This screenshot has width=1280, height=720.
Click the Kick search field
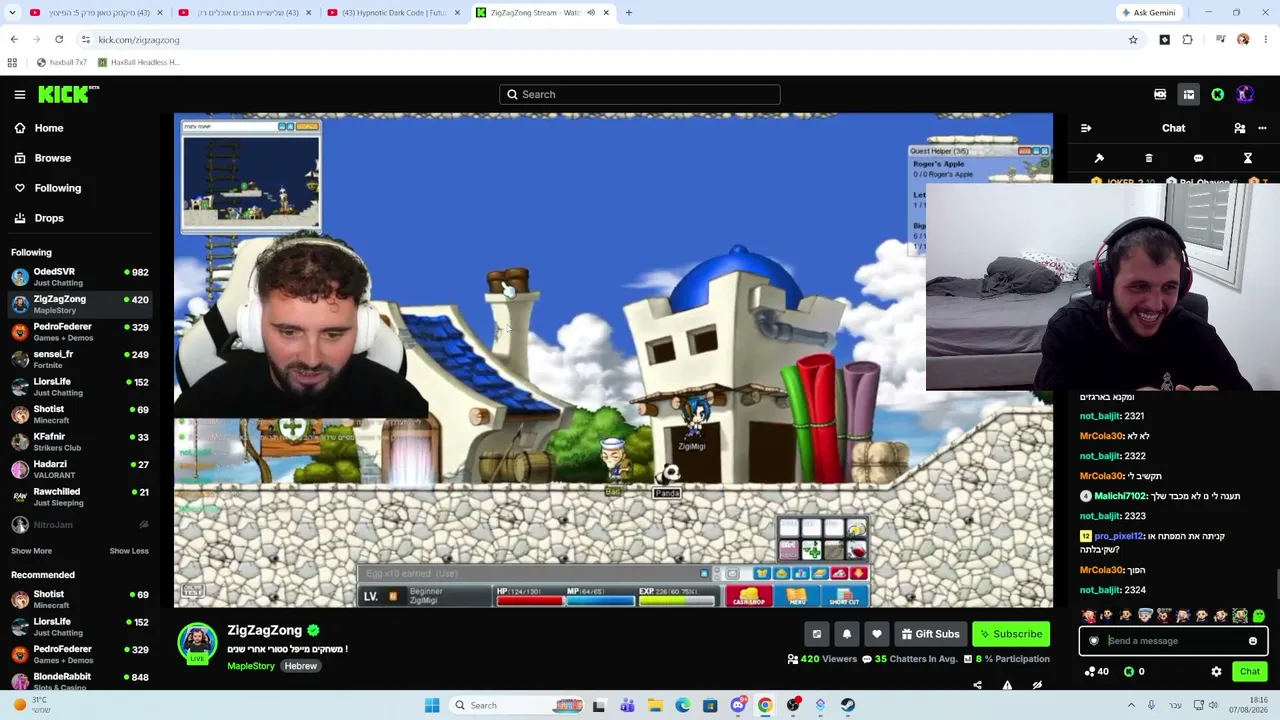pyautogui.click(x=640, y=94)
